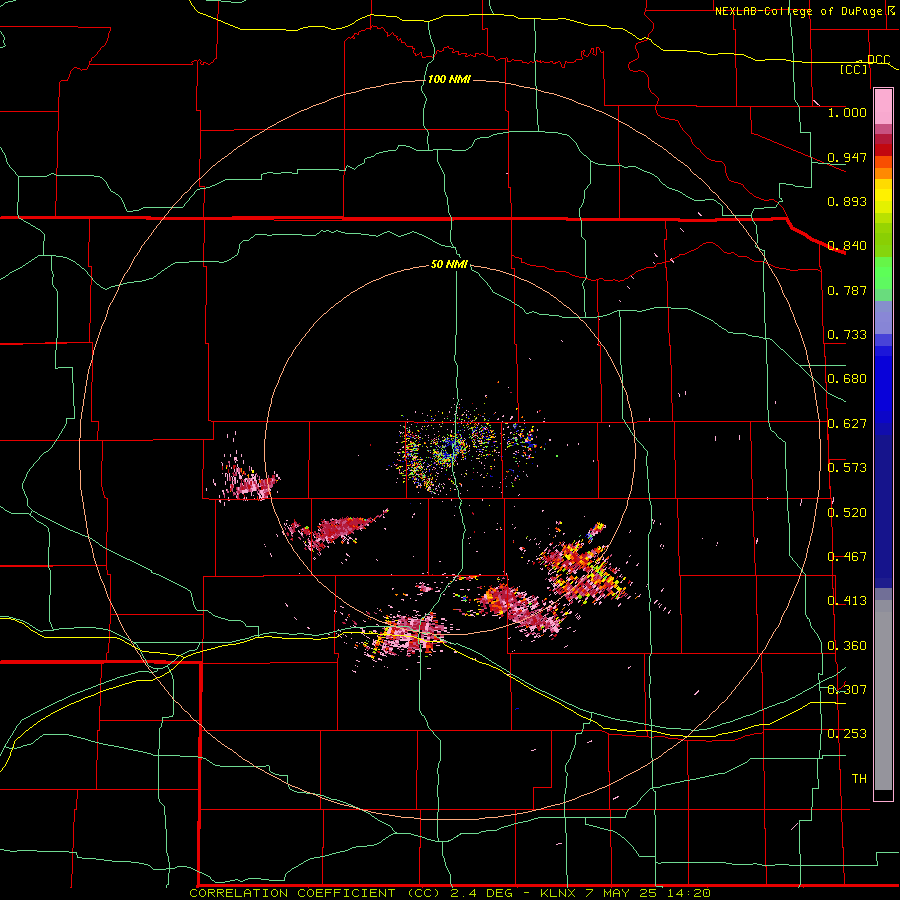Click the 0.360 scale value

(847, 646)
